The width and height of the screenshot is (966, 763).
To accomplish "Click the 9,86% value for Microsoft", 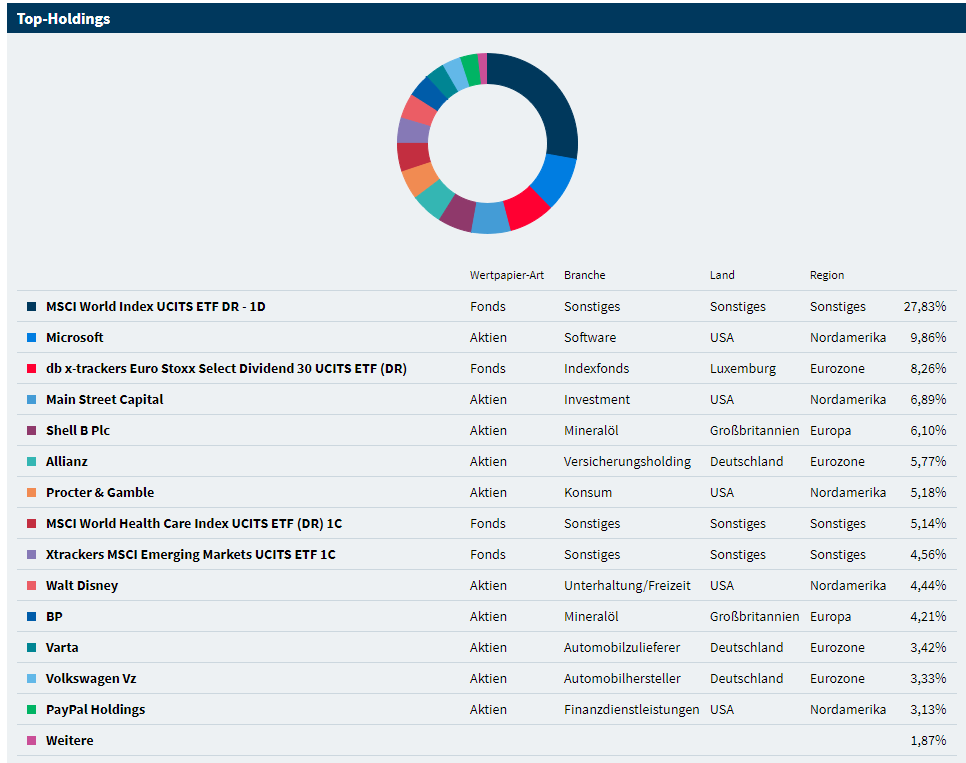I will pos(928,338).
